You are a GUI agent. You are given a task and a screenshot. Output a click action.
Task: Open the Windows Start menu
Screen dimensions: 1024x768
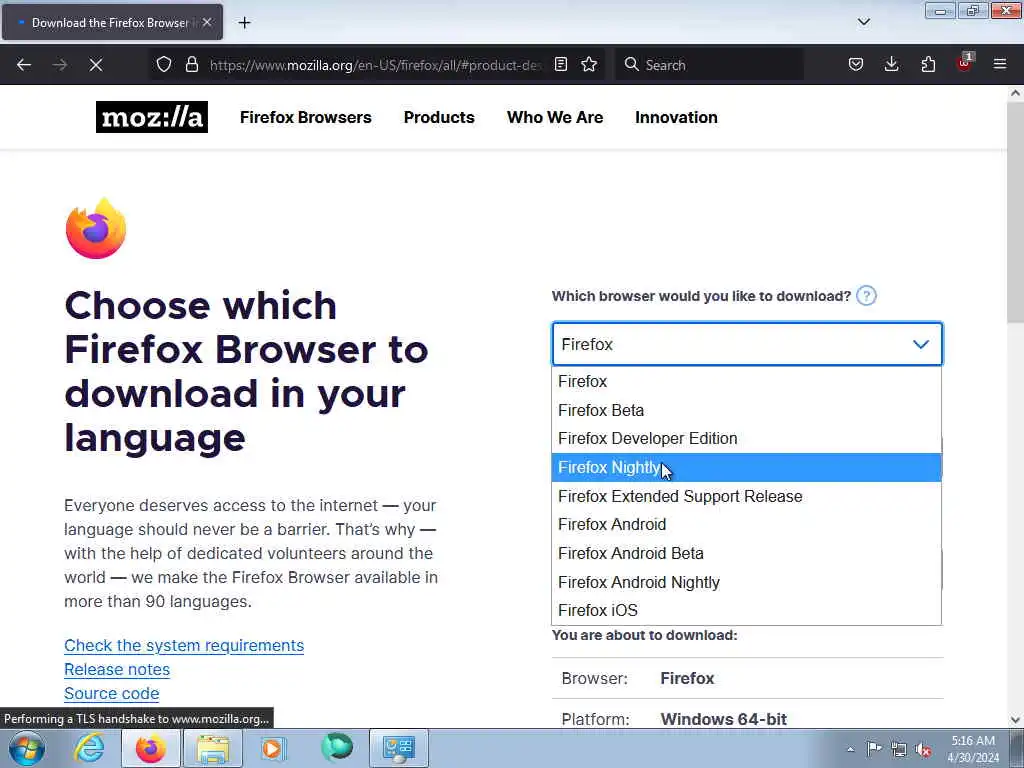[27, 748]
